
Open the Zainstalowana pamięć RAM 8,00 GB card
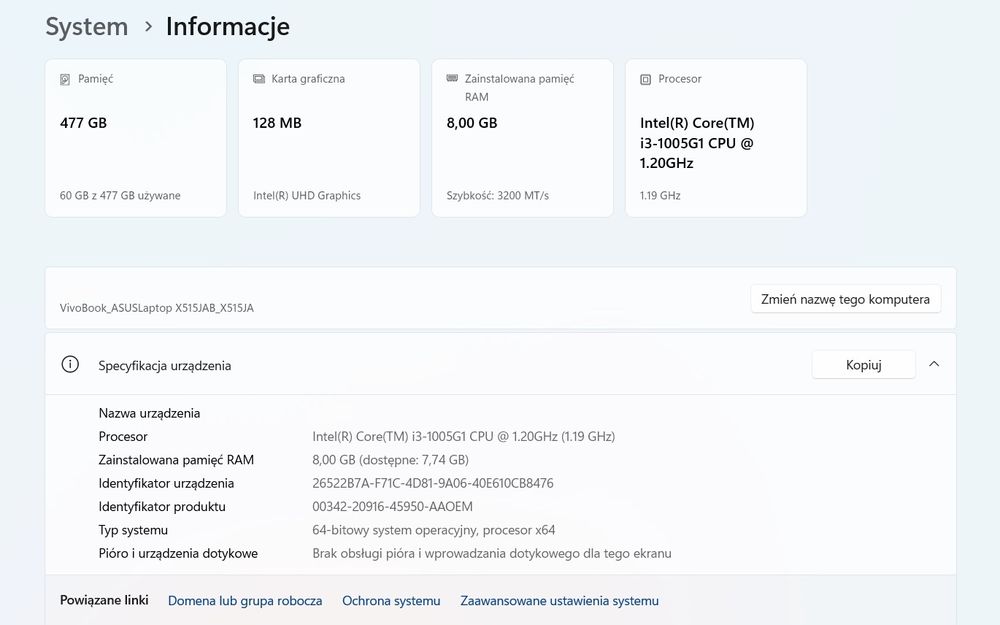pos(522,138)
